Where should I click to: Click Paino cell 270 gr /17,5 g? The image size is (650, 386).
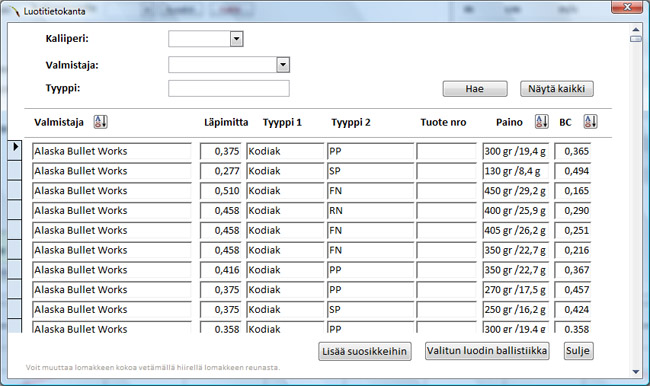point(515,290)
